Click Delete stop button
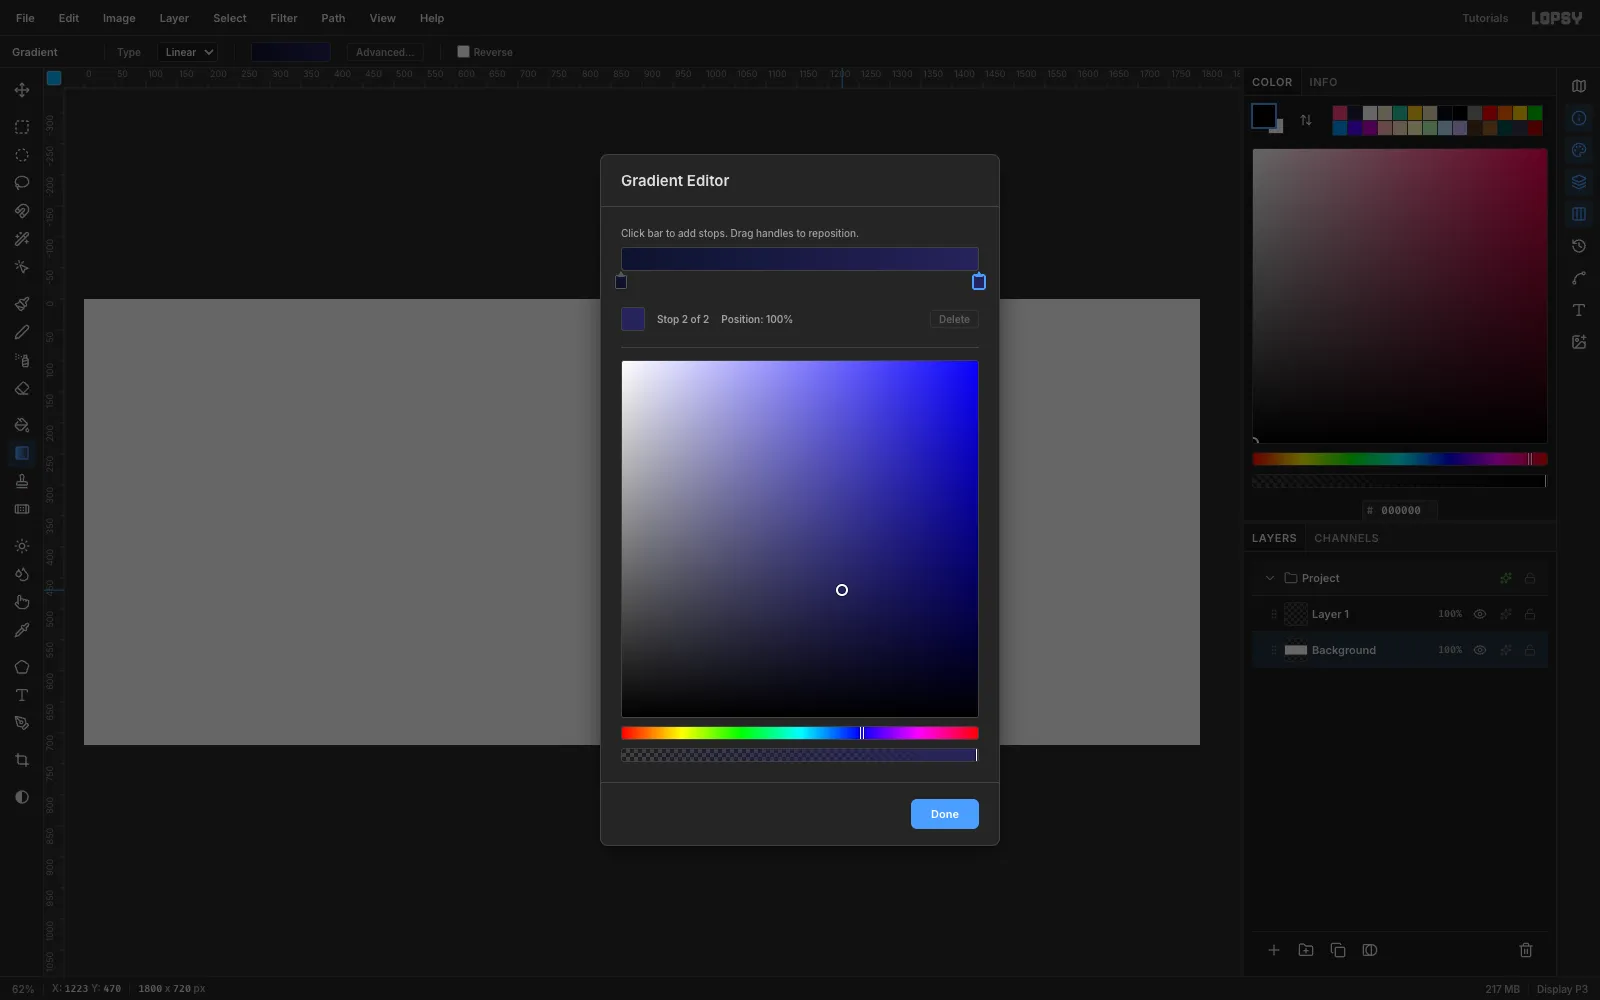1600x1000 pixels. click(954, 319)
